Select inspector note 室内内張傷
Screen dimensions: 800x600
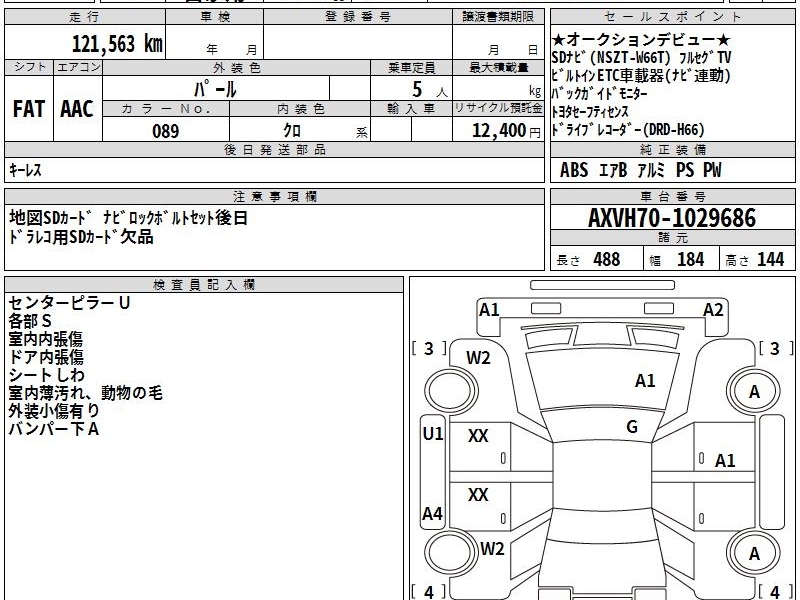(45, 339)
